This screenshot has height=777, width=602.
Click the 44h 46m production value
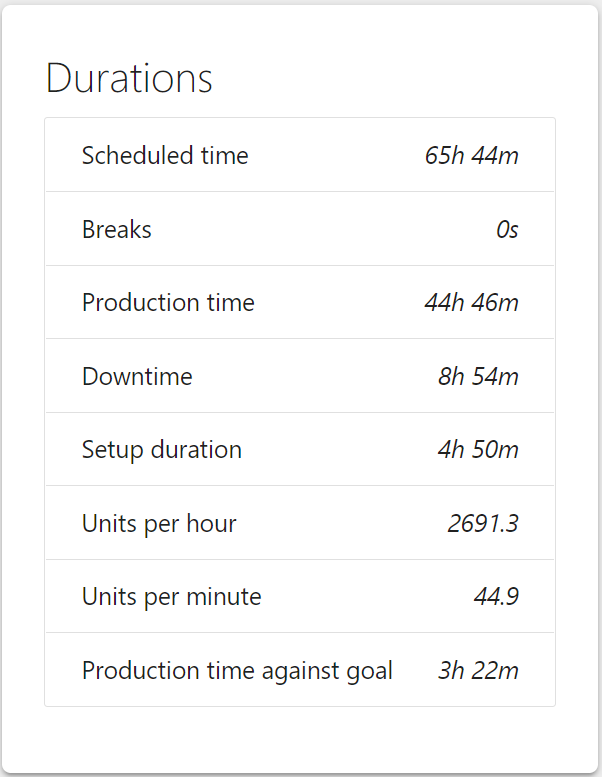point(471,303)
